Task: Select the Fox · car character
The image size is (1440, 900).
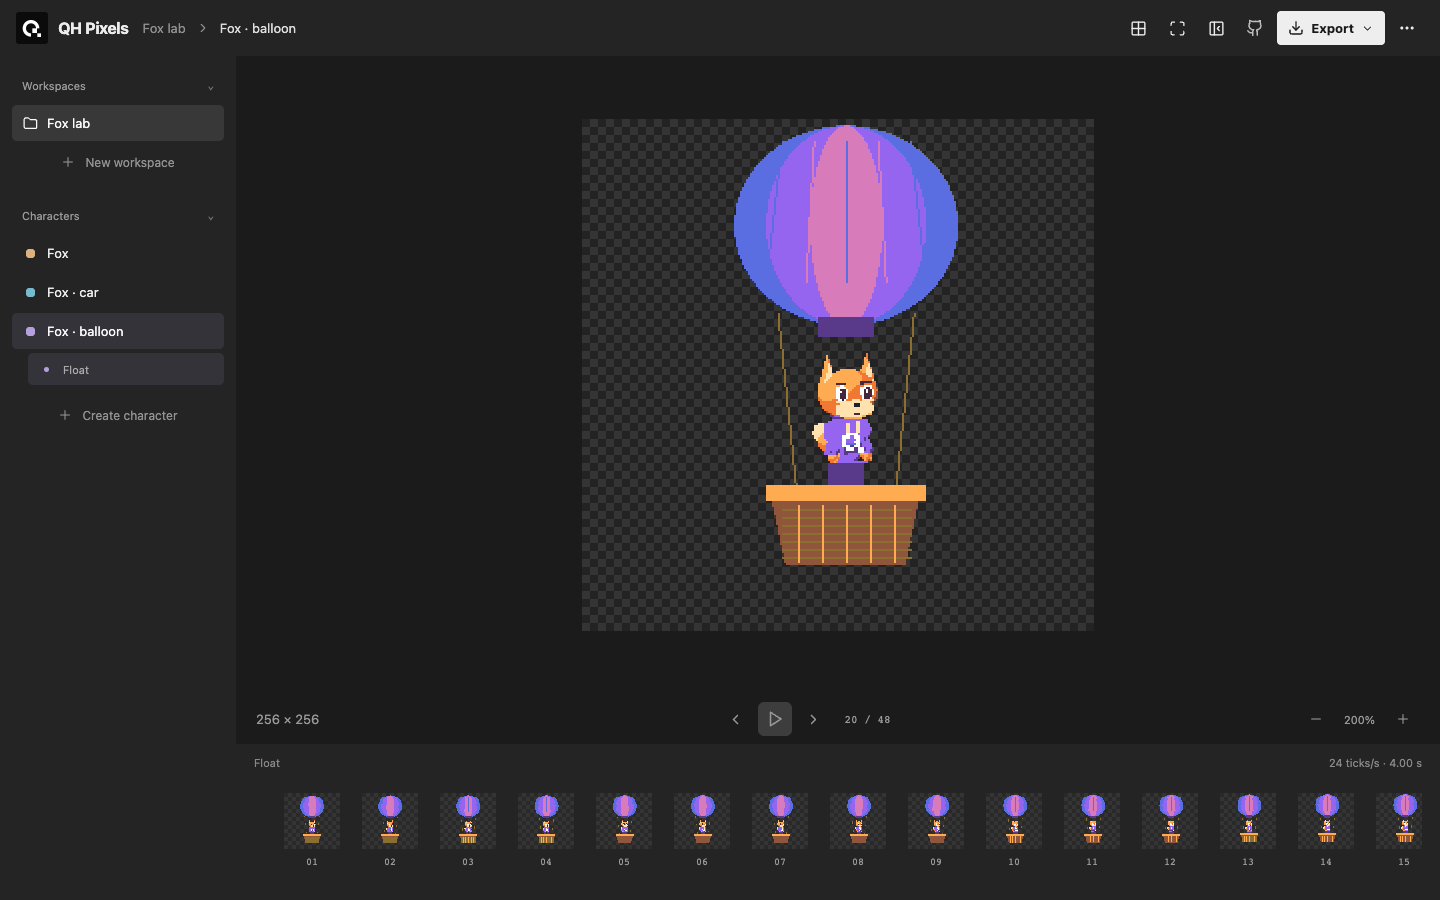Action: 118,292
